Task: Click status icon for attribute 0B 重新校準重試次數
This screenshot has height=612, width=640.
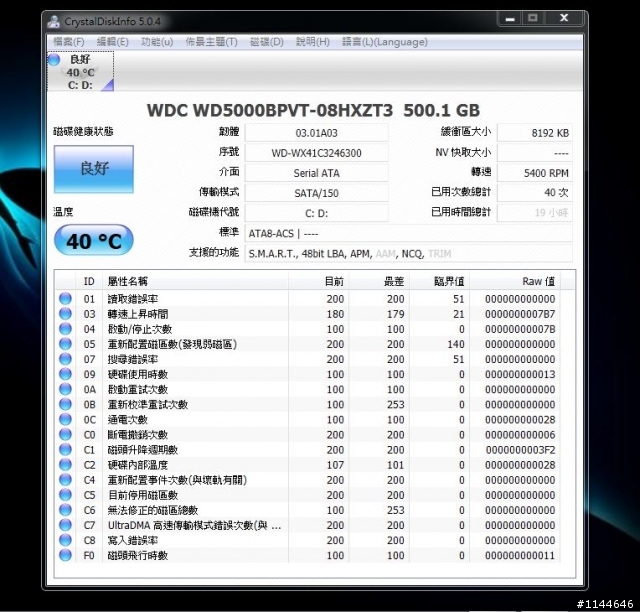Action: 65,404
